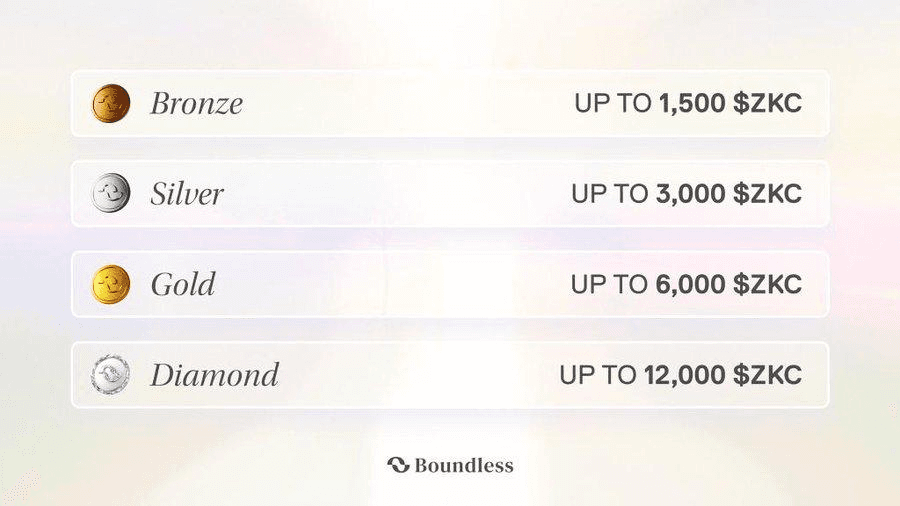This screenshot has height=506, width=900.
Task: Click the Bronze coin icon
Action: [x=111, y=103]
